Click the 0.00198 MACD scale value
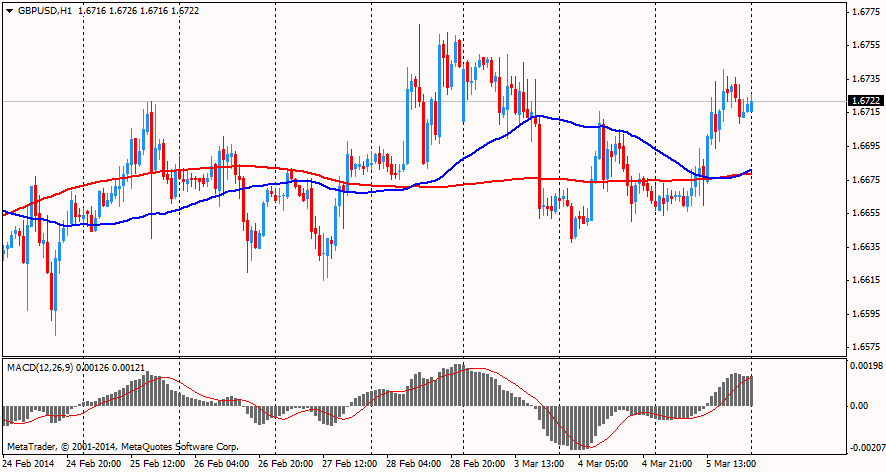Screen dimensions: 886x472 point(865,367)
